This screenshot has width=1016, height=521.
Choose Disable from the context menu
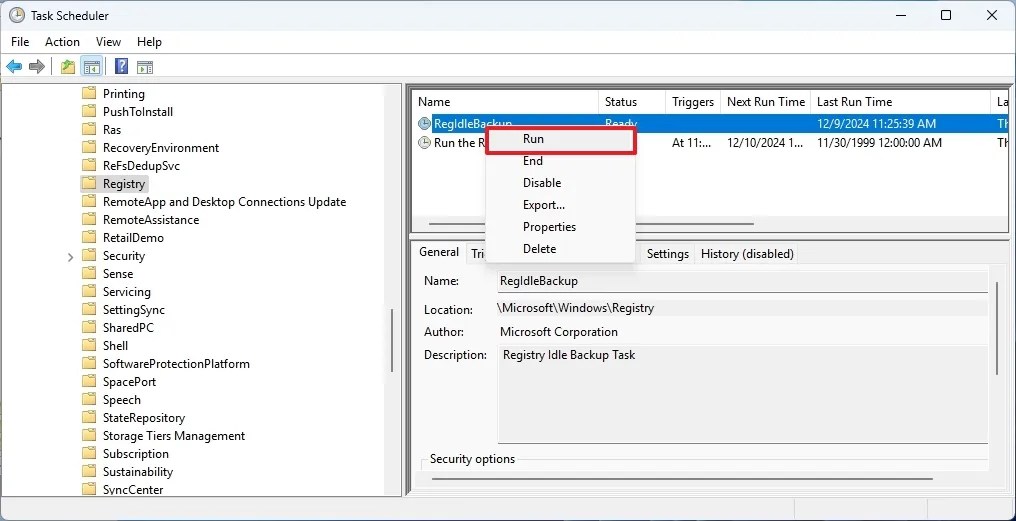(x=561, y=183)
